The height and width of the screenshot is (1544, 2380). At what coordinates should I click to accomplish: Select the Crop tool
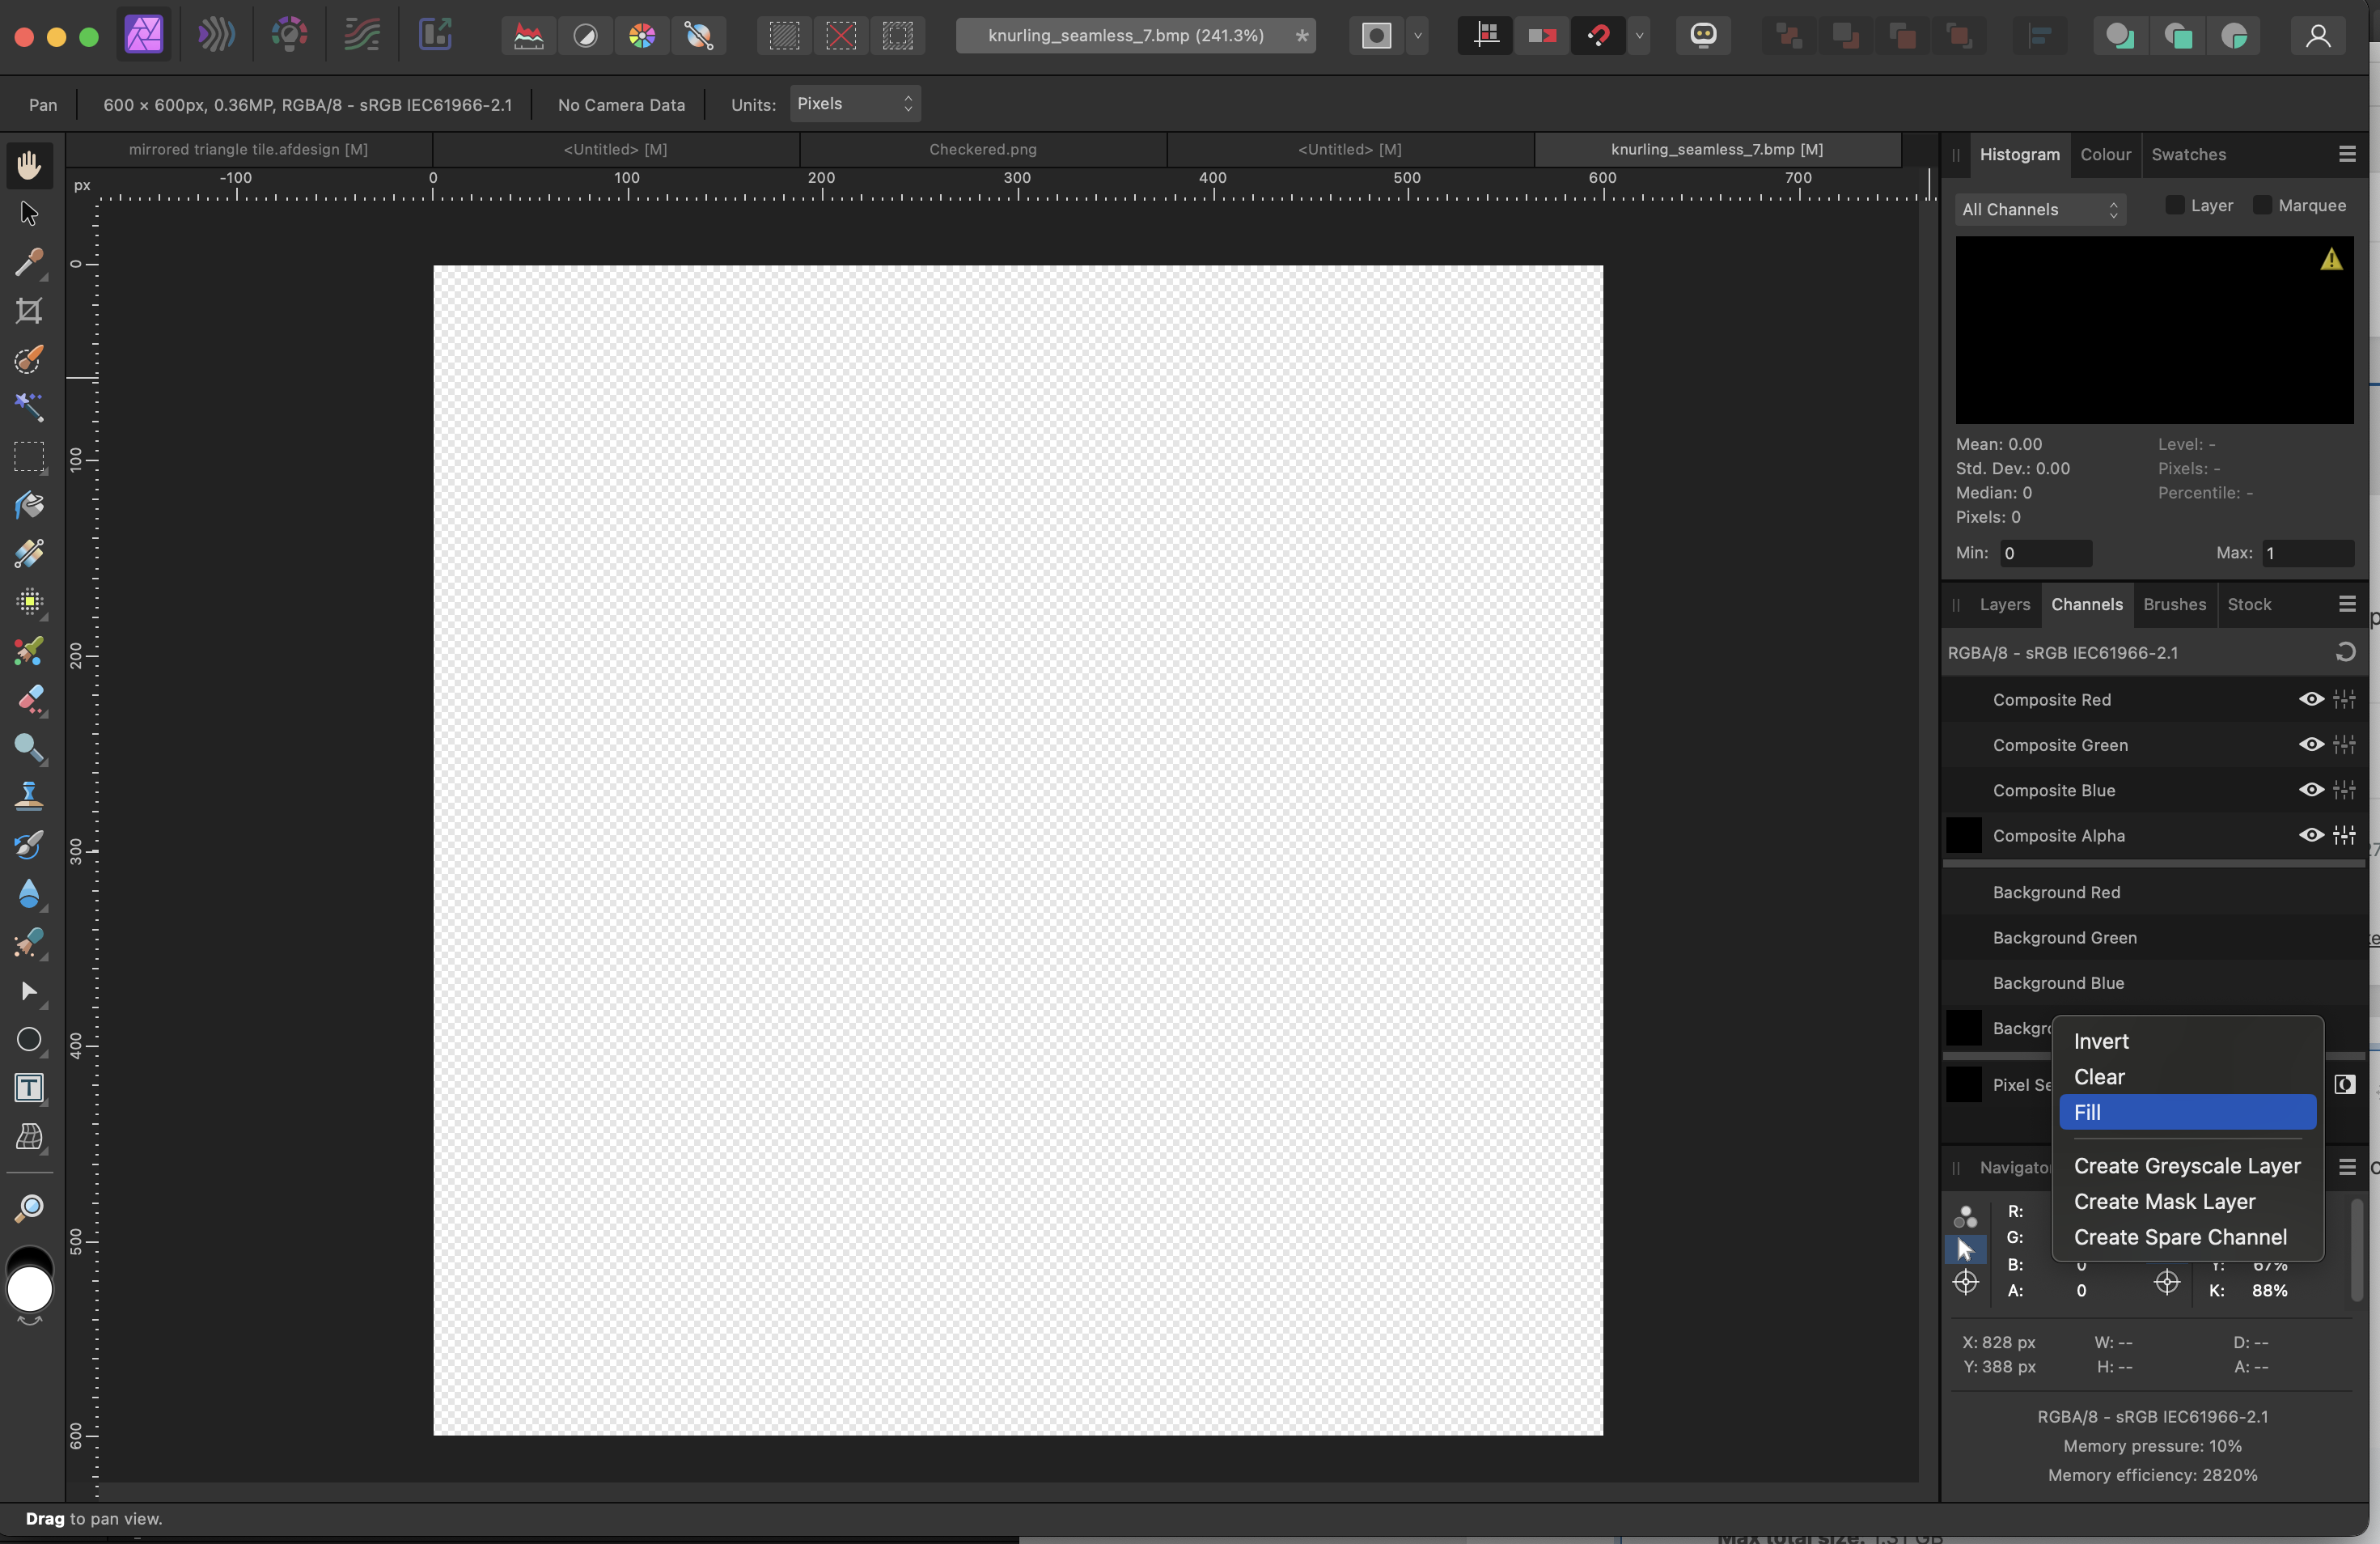pos(29,311)
